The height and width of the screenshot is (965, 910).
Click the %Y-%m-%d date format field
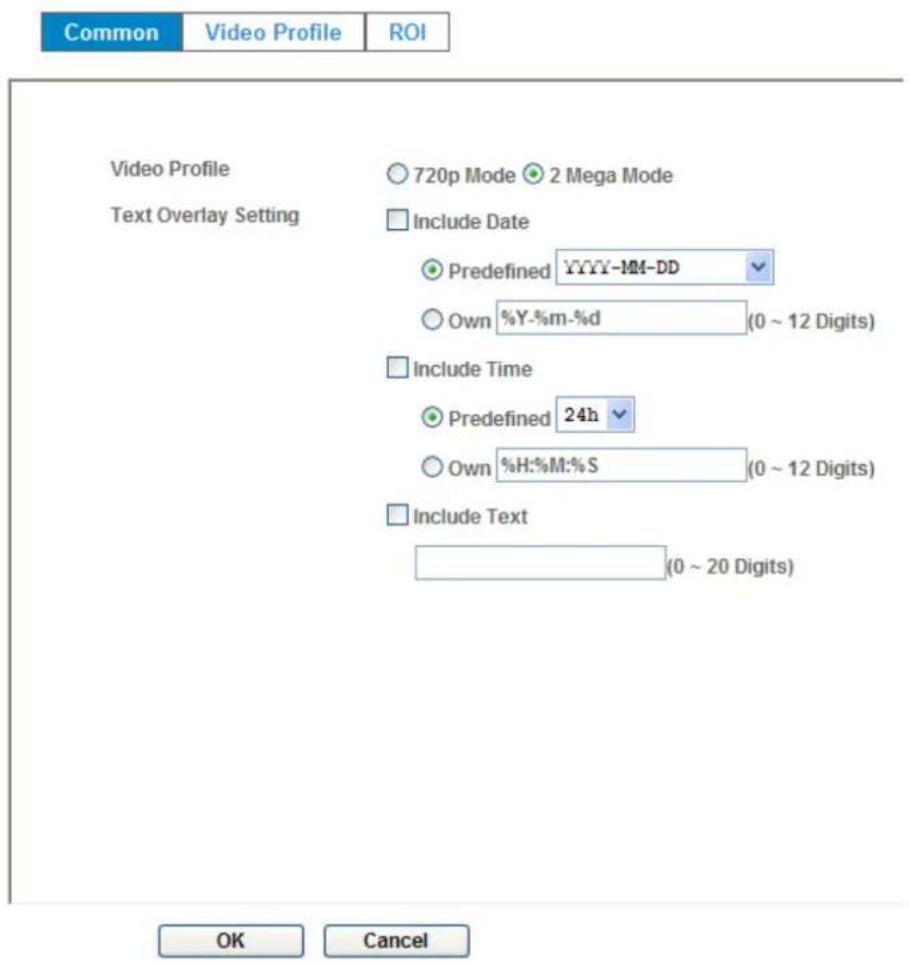click(621, 318)
